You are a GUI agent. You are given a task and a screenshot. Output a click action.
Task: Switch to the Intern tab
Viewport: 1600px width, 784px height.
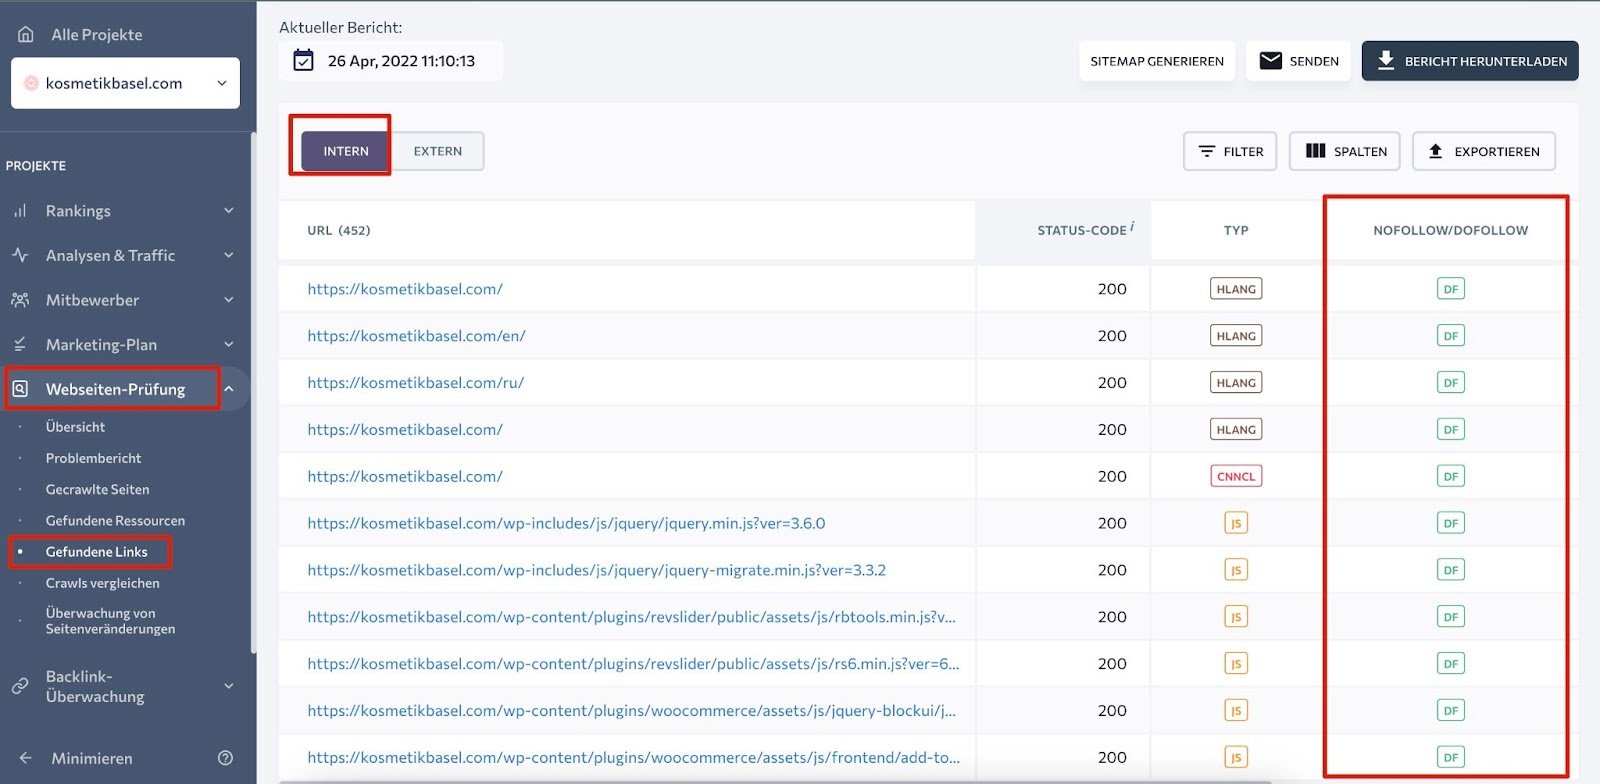pos(346,151)
